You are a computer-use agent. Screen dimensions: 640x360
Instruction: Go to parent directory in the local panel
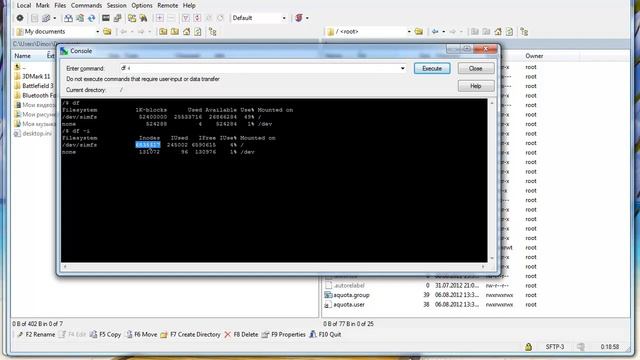pyautogui.click(x=163, y=31)
